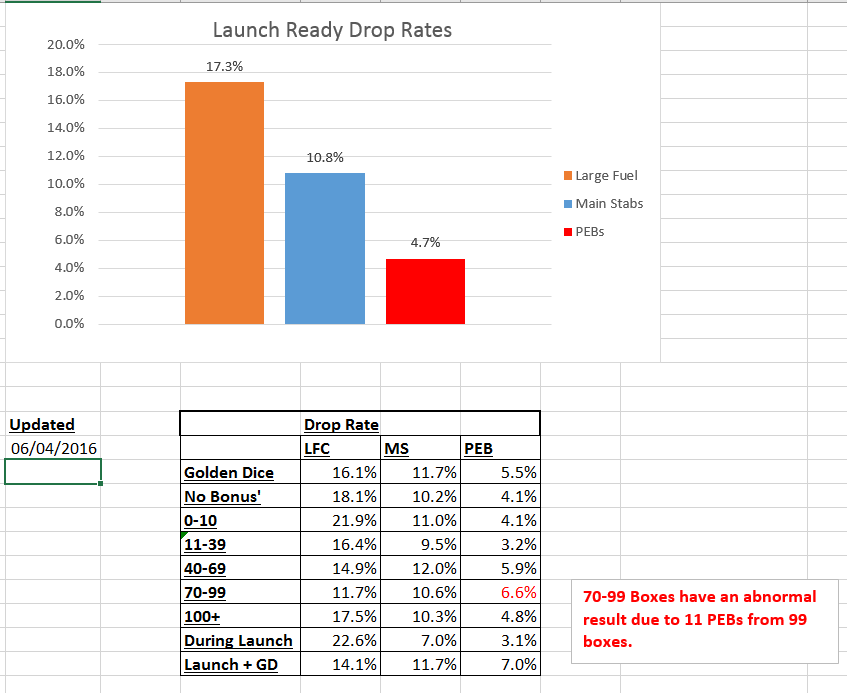Click the LFC column header cell
The width and height of the screenshot is (847, 693).
coord(317,449)
